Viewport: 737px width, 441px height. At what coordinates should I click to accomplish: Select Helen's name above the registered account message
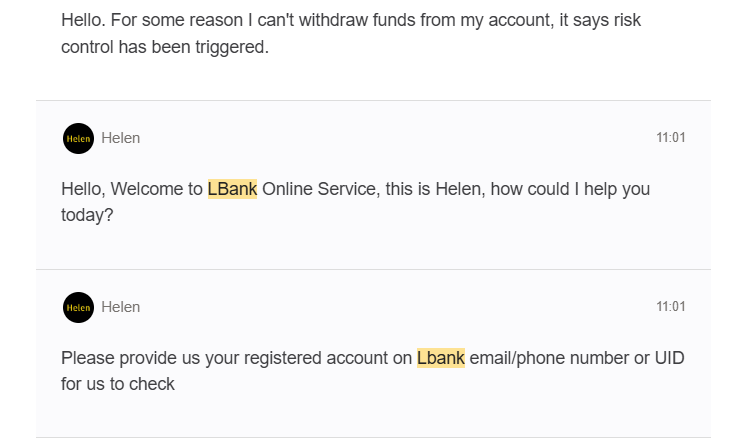point(121,307)
